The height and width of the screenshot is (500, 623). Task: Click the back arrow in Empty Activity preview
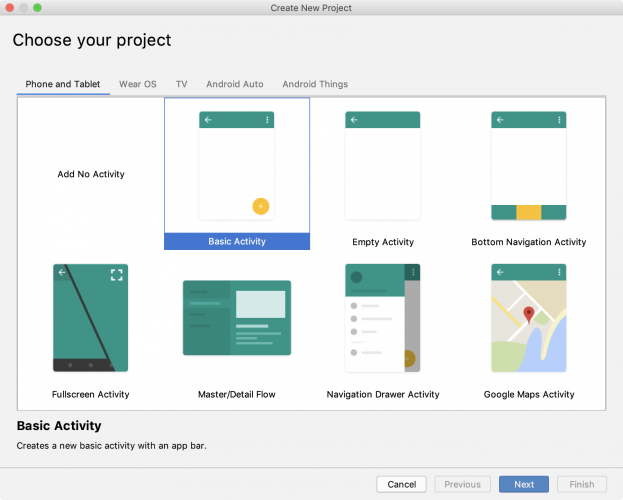point(354,120)
